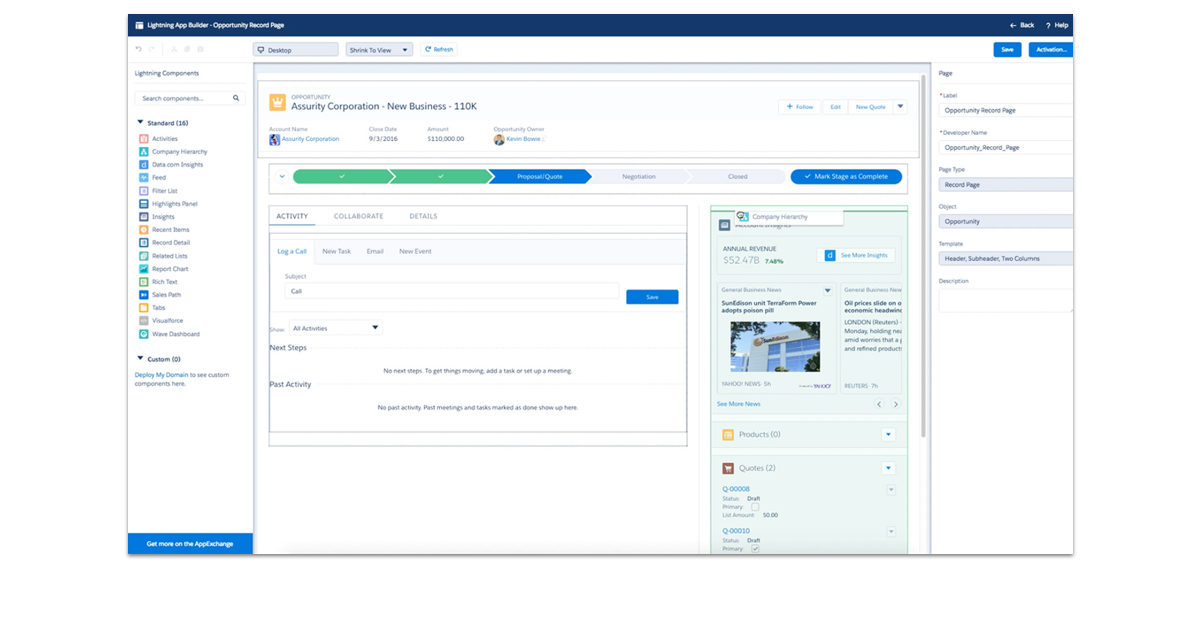The image size is (1200, 640).
Task: Open the All Activities filter dropdown
Action: tap(335, 328)
